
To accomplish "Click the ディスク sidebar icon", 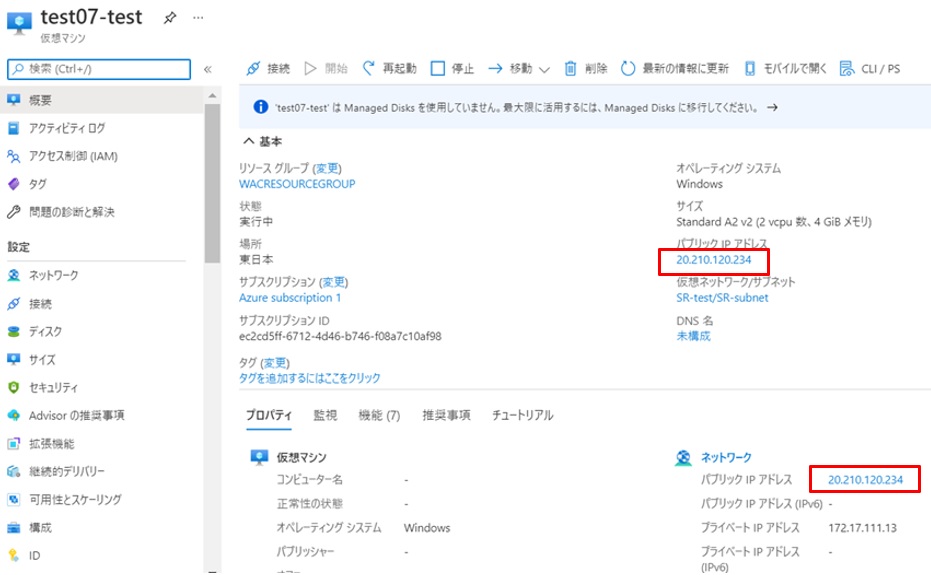I will (14, 331).
